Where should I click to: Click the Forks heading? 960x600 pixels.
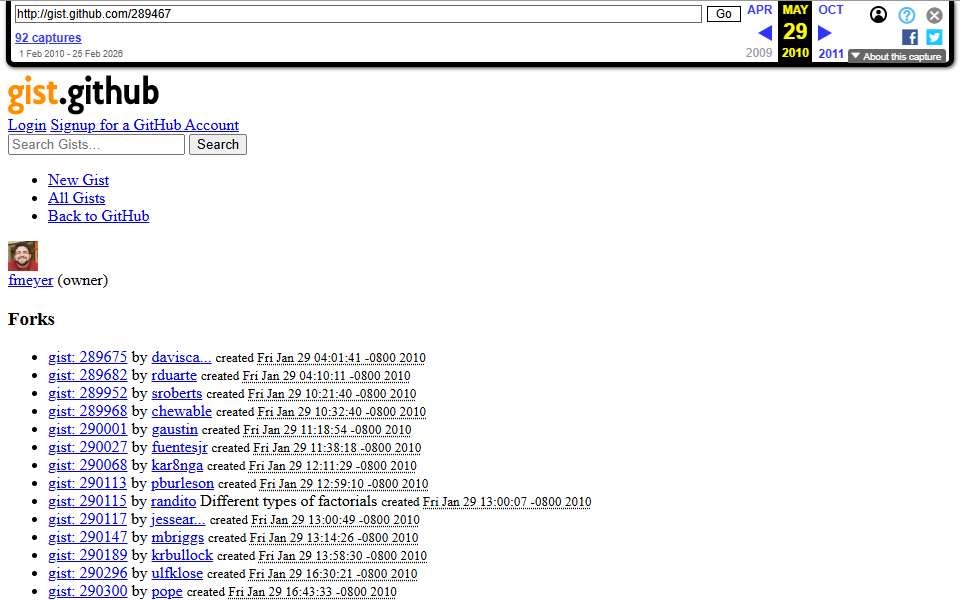pos(31,320)
